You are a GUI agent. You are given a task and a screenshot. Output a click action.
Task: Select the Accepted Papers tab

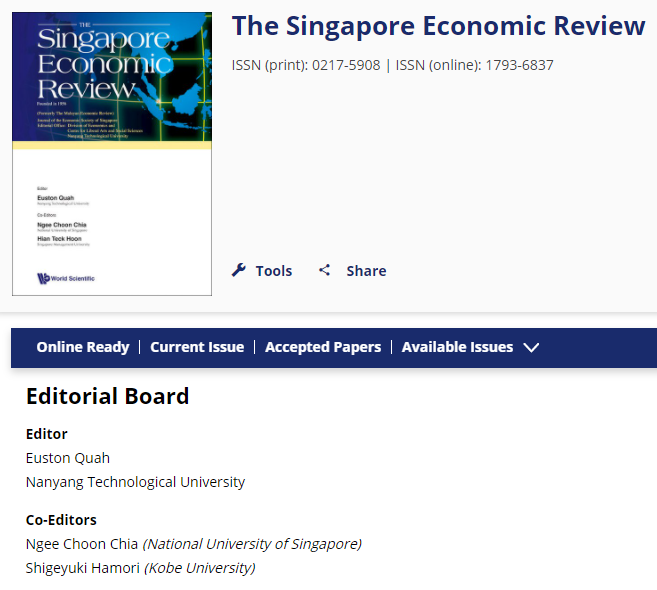click(x=323, y=347)
